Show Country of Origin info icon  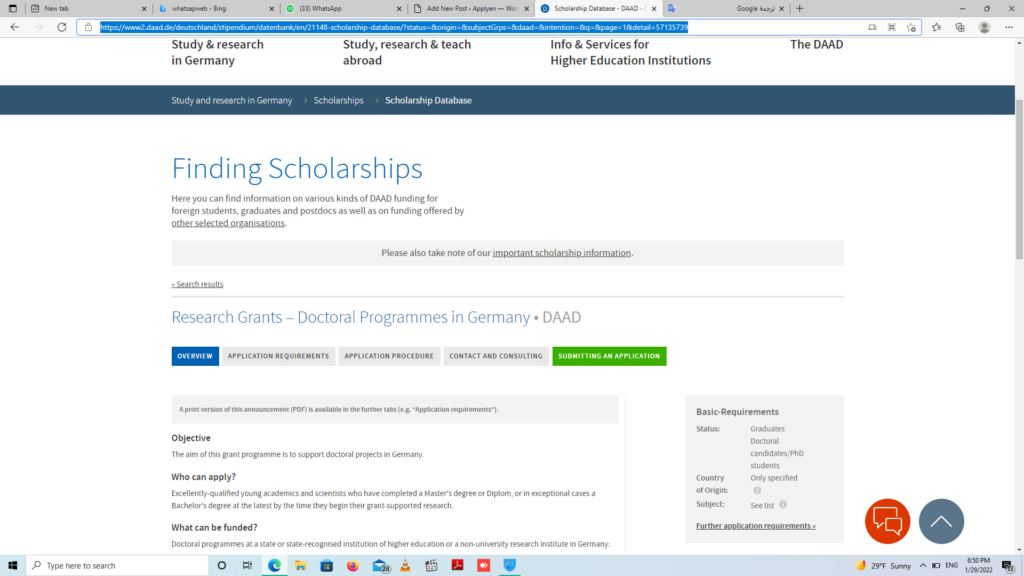point(757,490)
